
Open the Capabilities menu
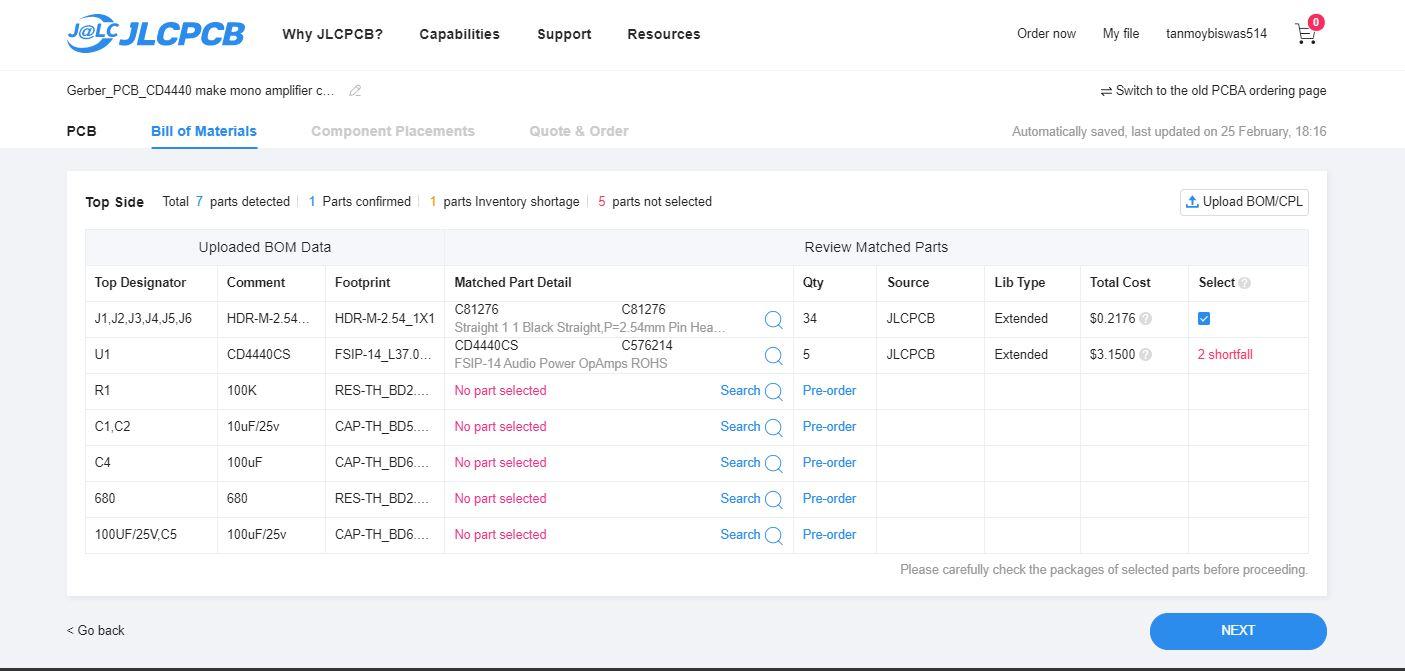(x=459, y=34)
